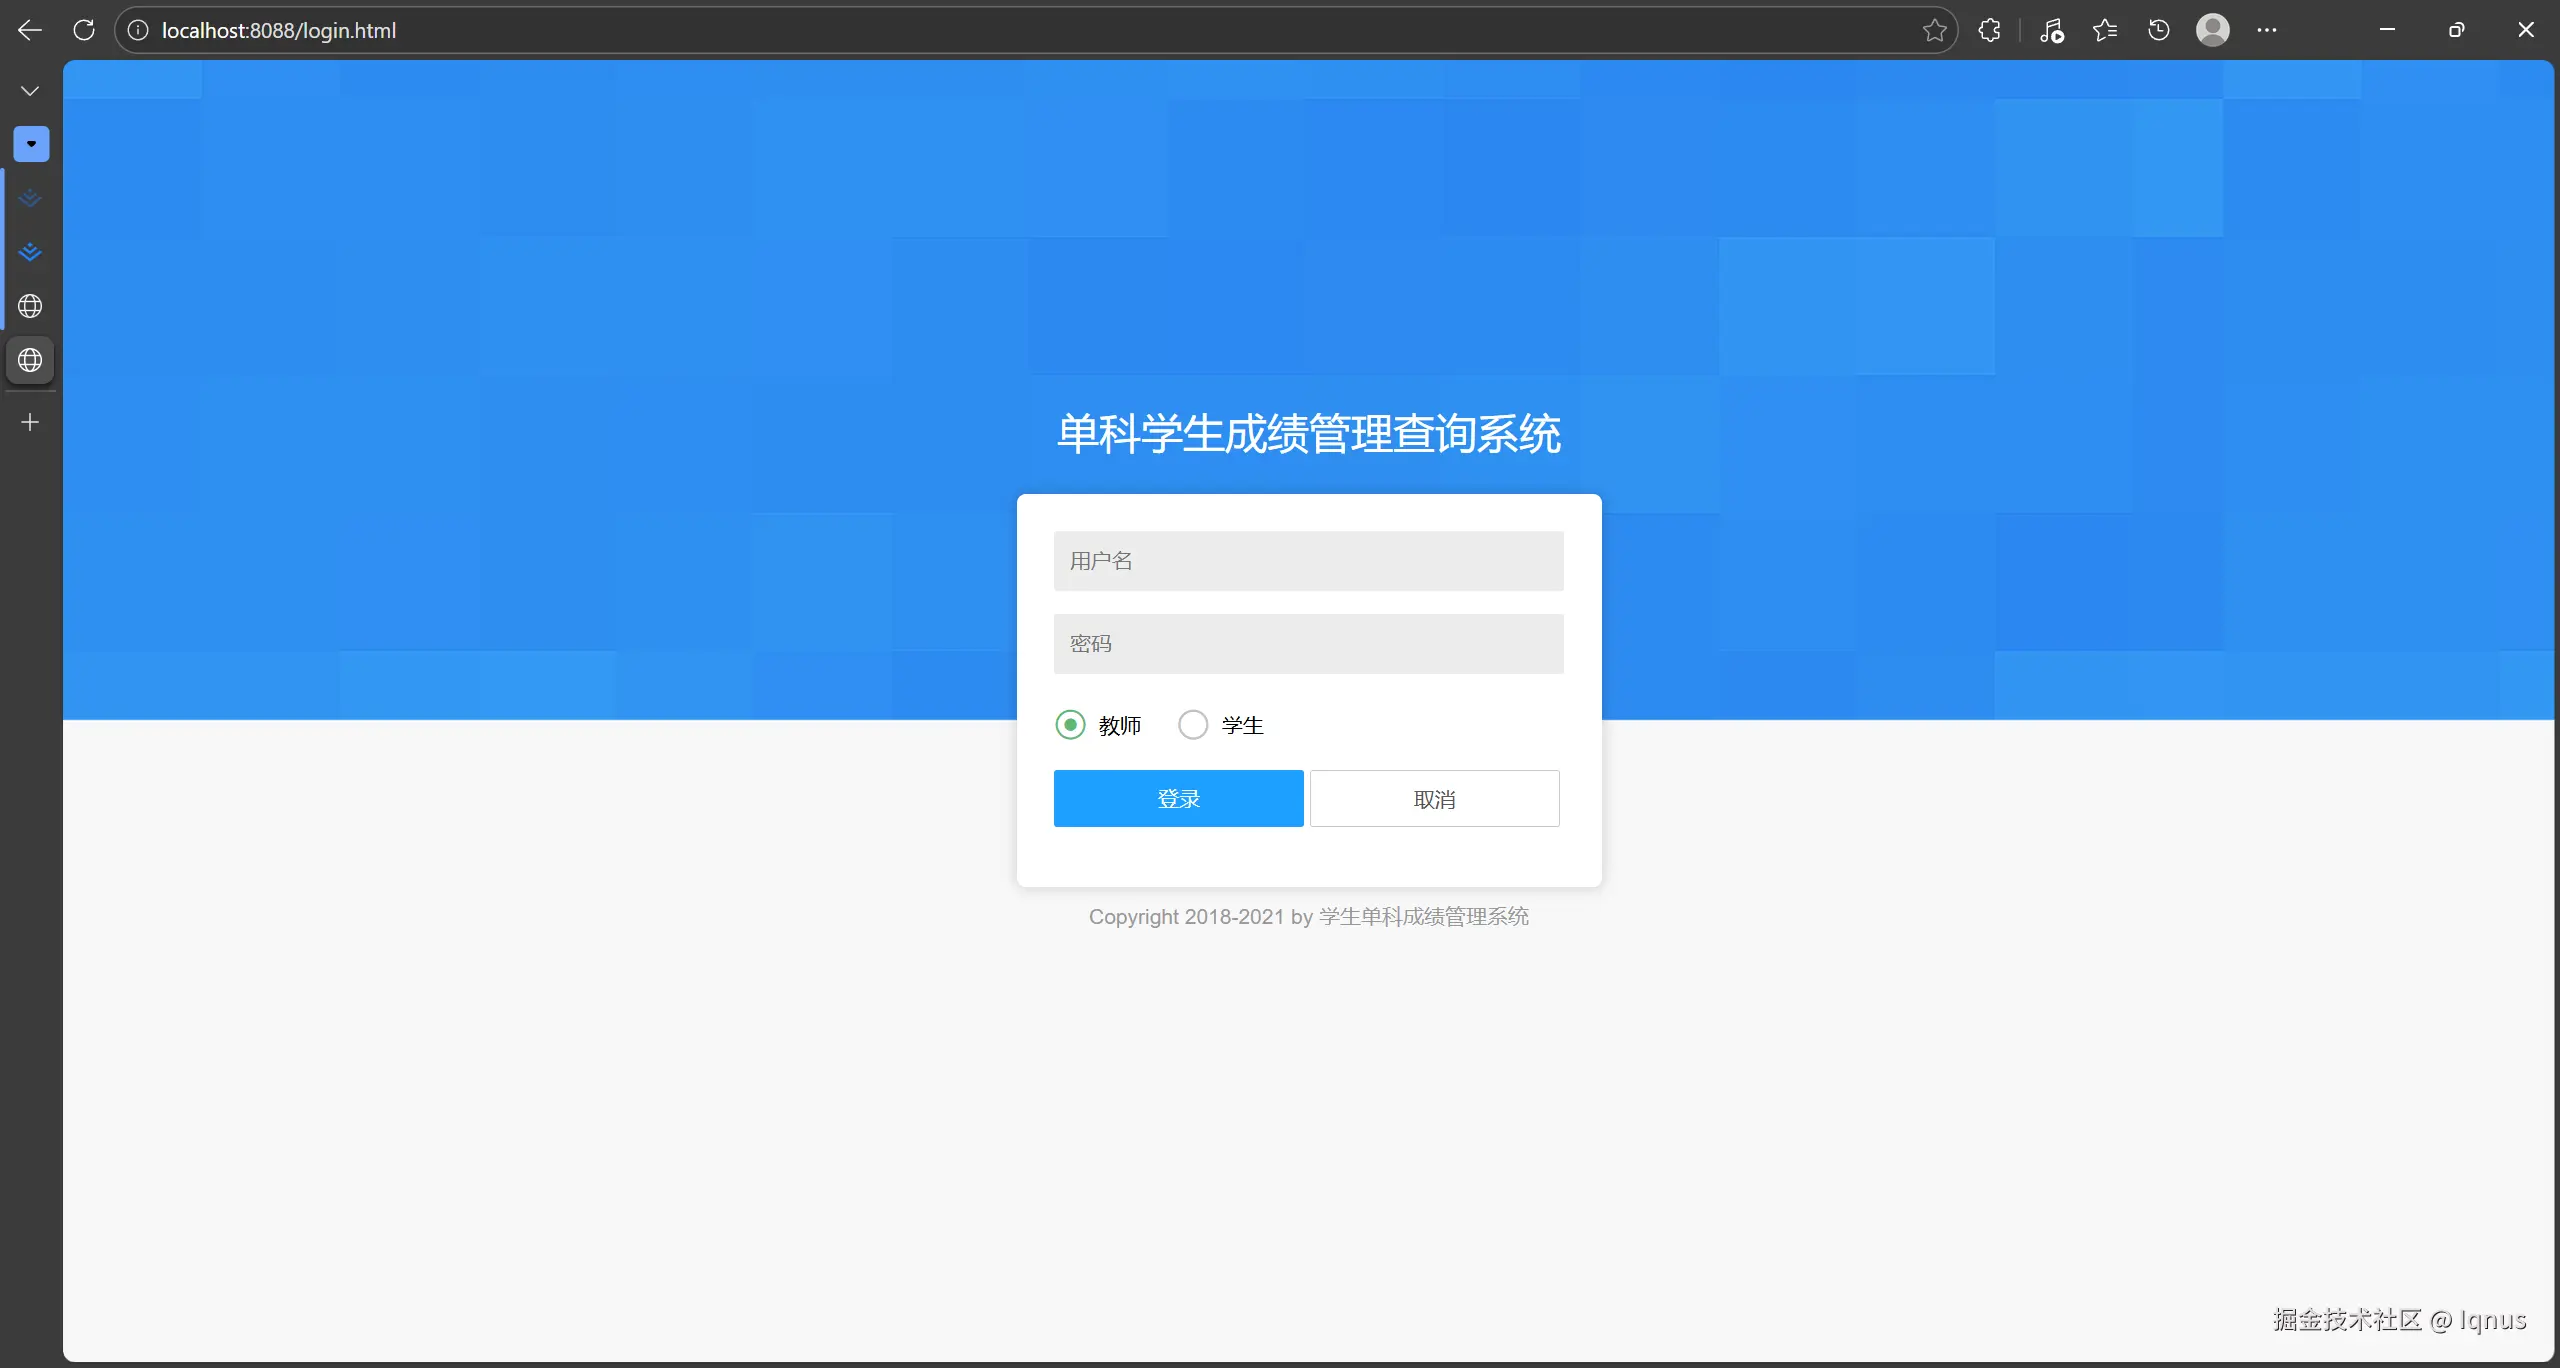Viewport: 2560px width, 1368px height.
Task: Switch to the upper globe tab in the sidebar
Action: click(30, 306)
